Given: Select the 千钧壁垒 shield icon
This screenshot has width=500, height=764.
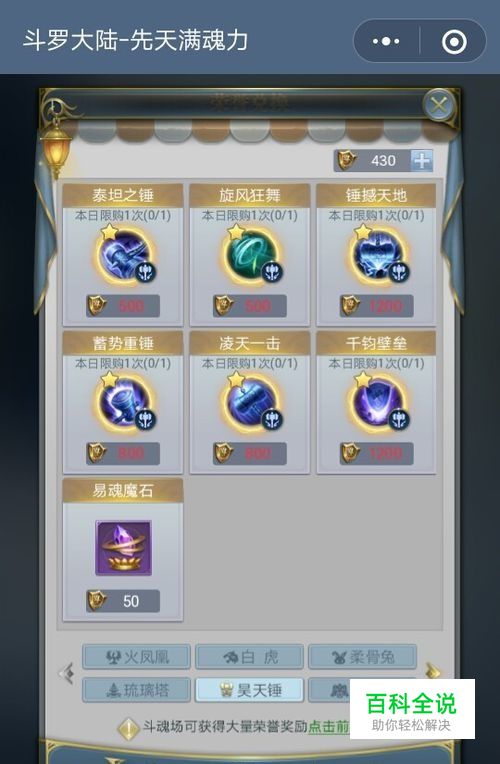Looking at the screenshot, I should pos(377,404).
